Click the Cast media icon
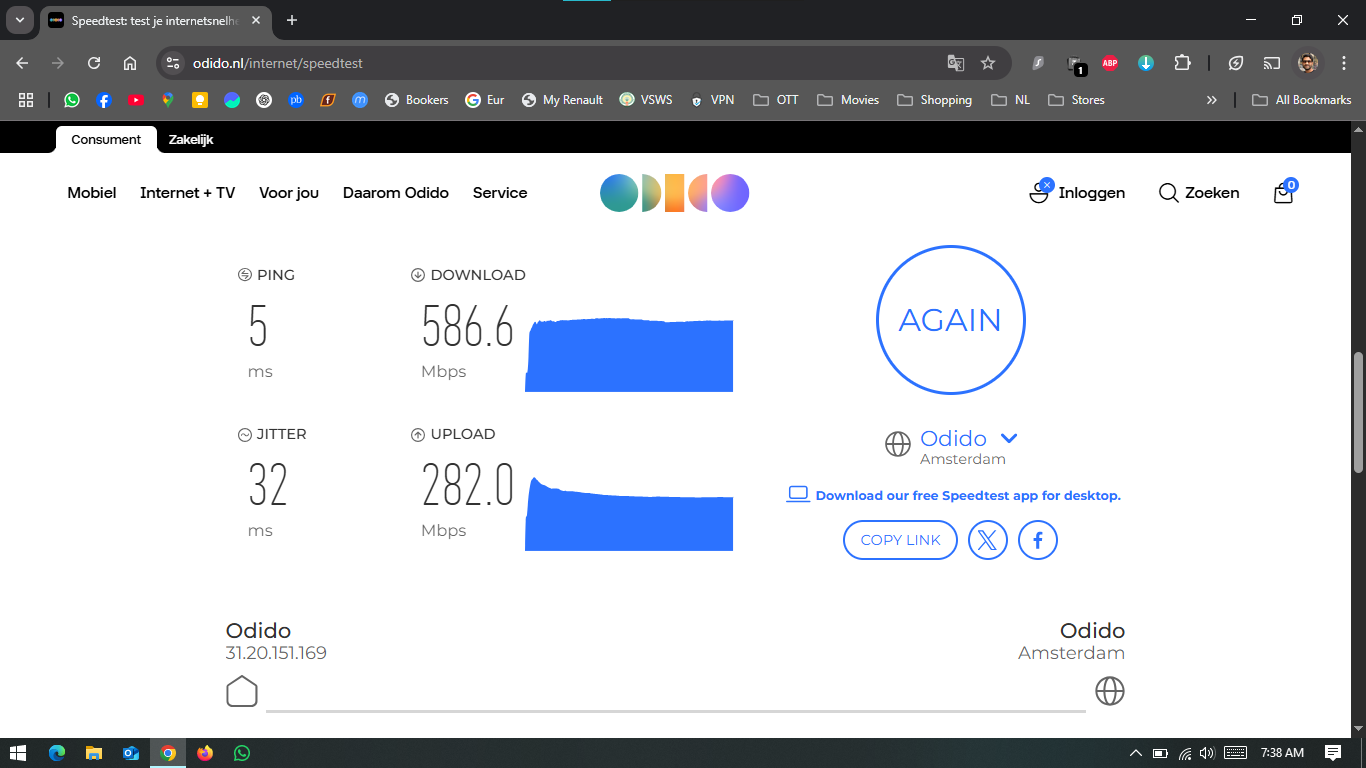This screenshot has height=768, width=1366. coord(1272,63)
